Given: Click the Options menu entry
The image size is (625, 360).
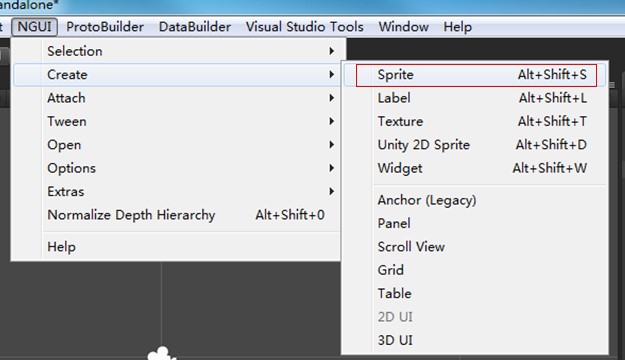Looking at the screenshot, I should click(176, 168).
